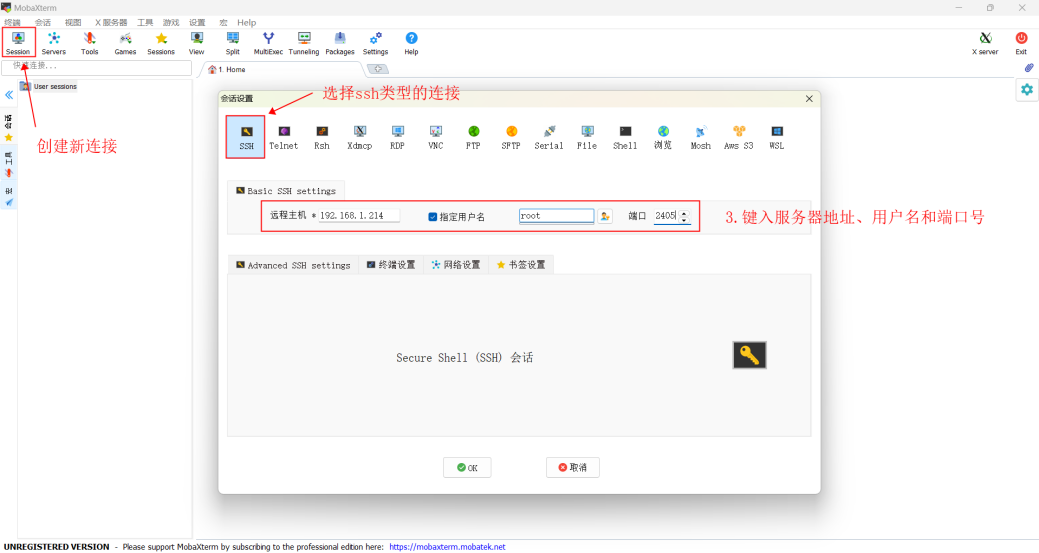Viewport: 1039px width, 553px height.
Task: Select User sessions tree item
Action: [49, 87]
